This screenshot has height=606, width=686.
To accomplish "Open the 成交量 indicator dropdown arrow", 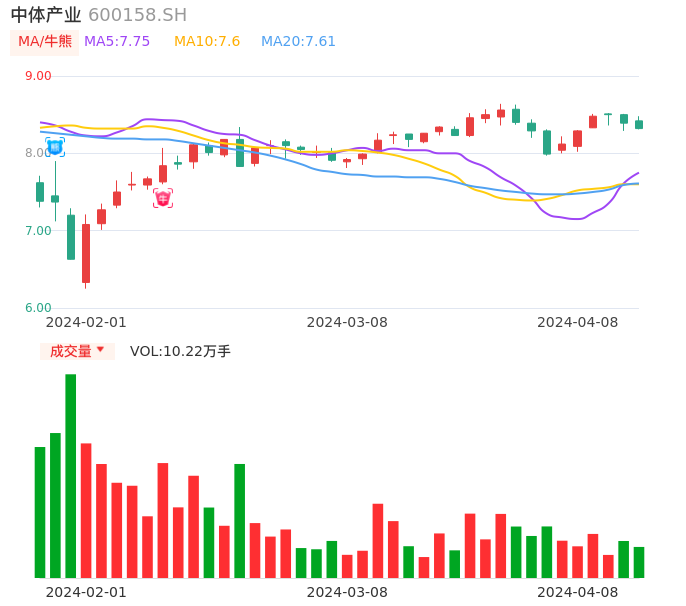I will tap(100, 350).
